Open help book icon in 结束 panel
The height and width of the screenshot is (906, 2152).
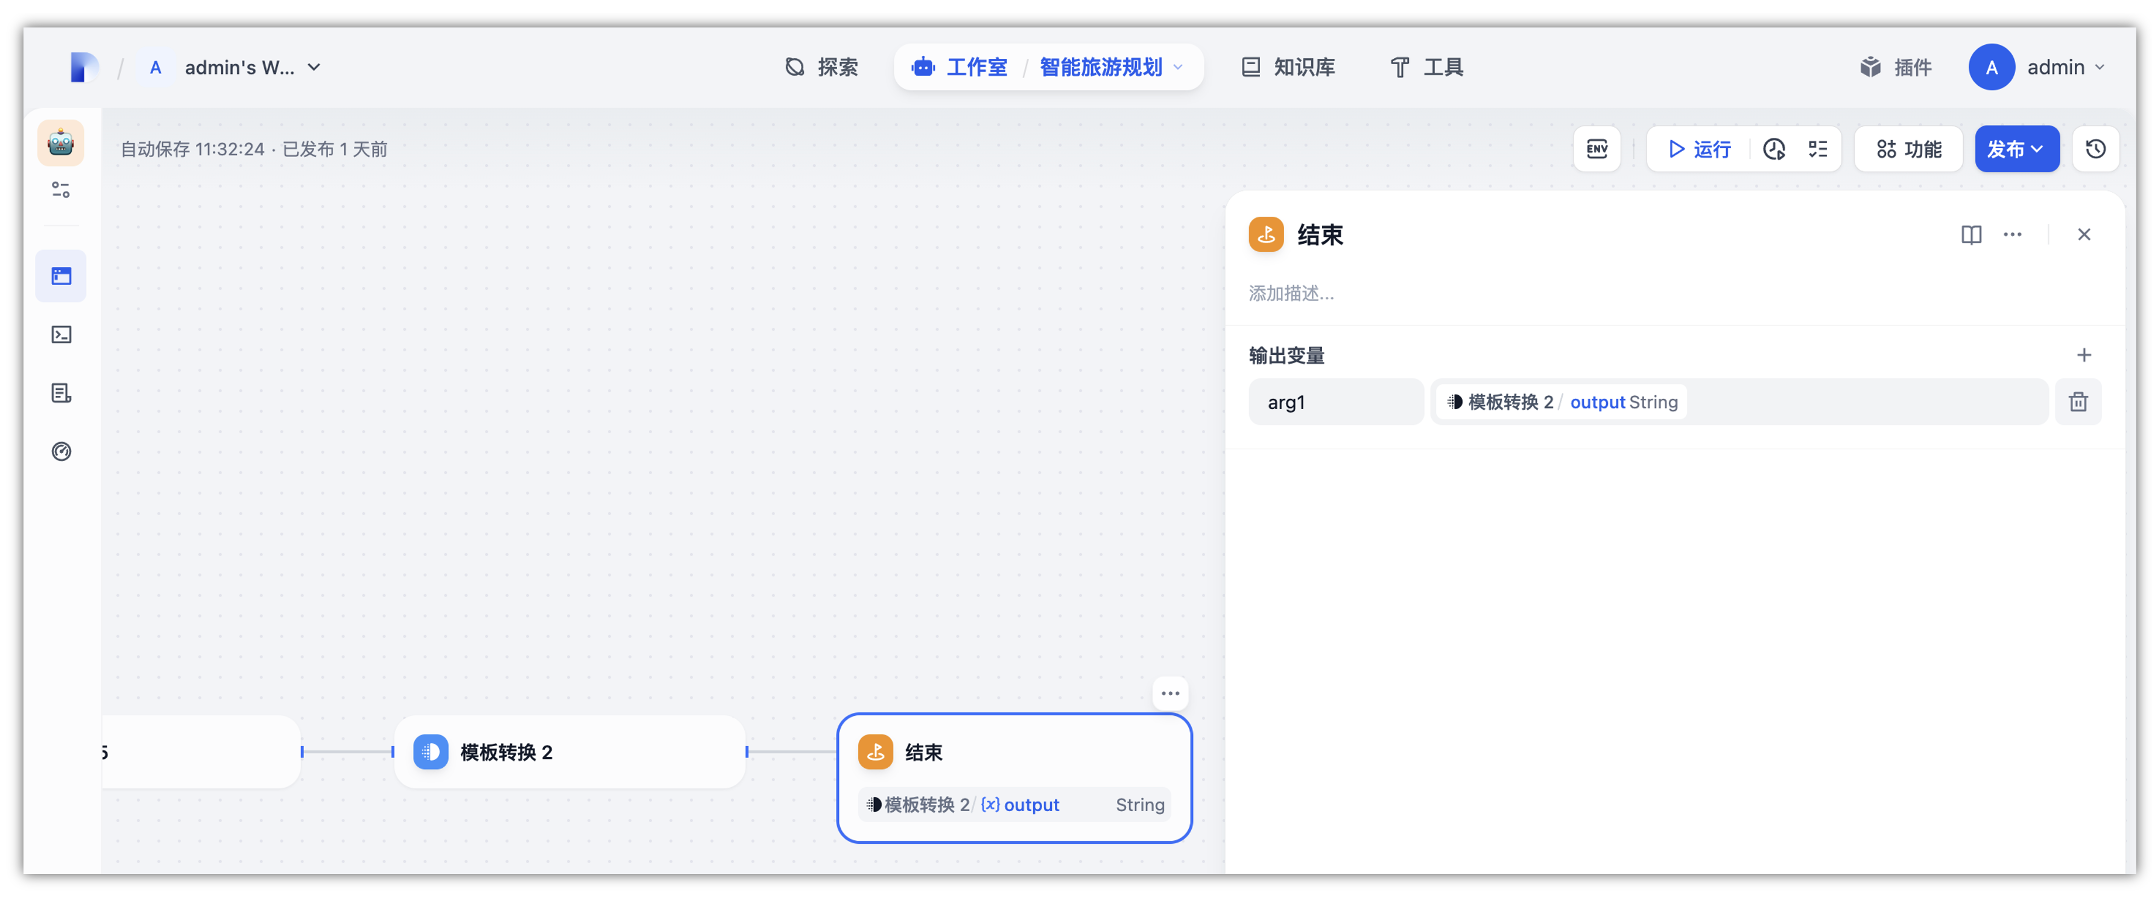[x=1971, y=235]
